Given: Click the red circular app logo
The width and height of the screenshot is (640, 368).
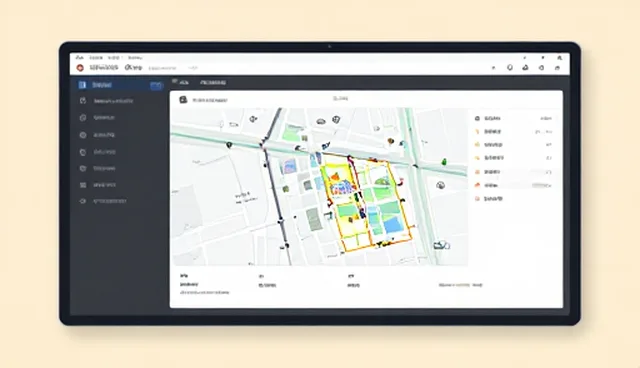Looking at the screenshot, I should pyautogui.click(x=80, y=67).
